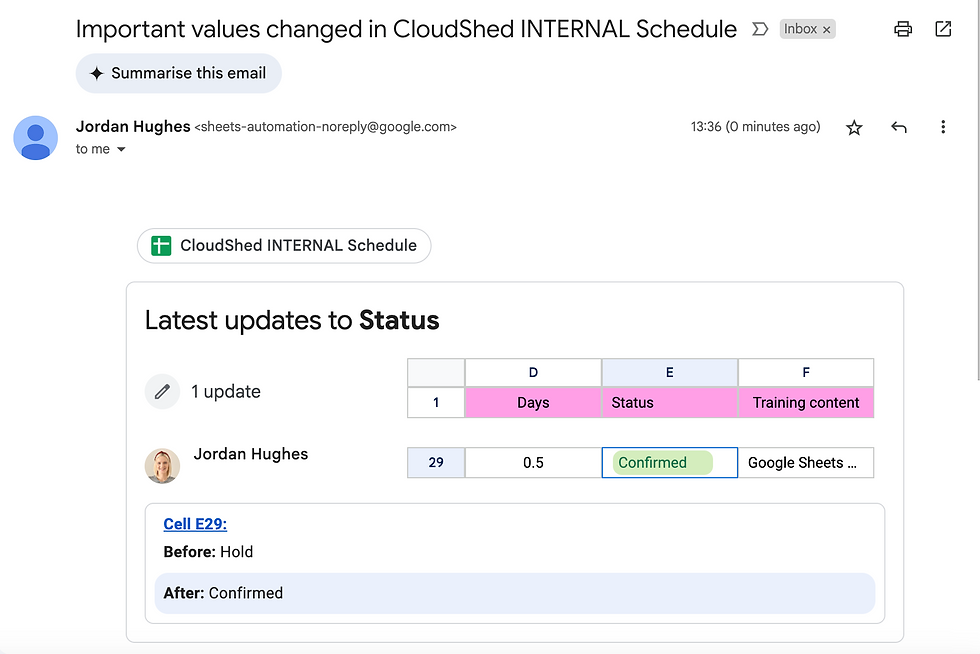Click the pink Status header cell

point(669,403)
